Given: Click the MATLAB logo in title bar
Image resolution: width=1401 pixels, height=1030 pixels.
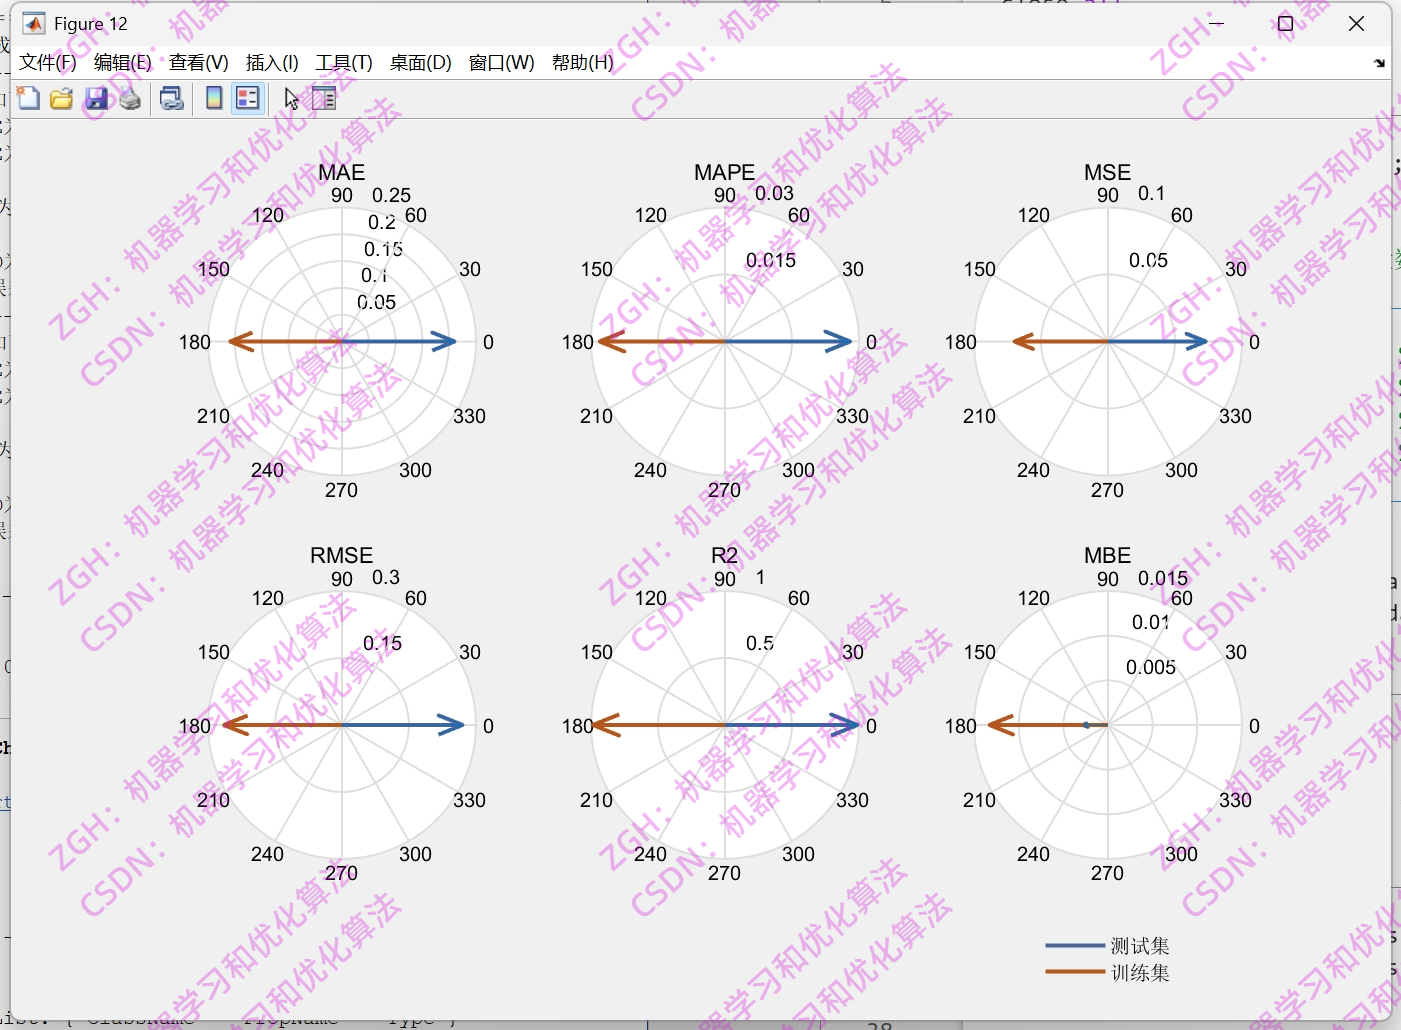Looking at the screenshot, I should (x=34, y=23).
